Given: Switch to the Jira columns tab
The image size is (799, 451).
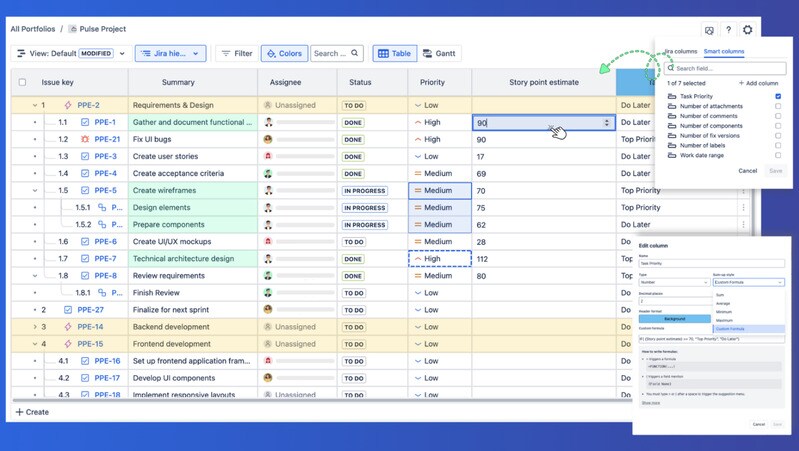Looking at the screenshot, I should 680,51.
